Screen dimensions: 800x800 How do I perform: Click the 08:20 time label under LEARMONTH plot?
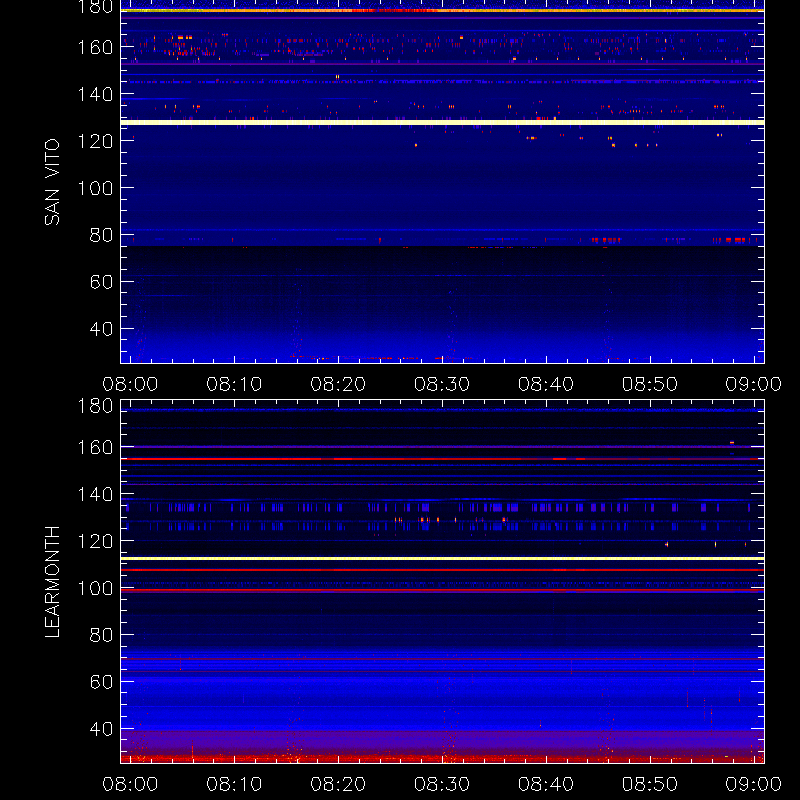coord(338,784)
